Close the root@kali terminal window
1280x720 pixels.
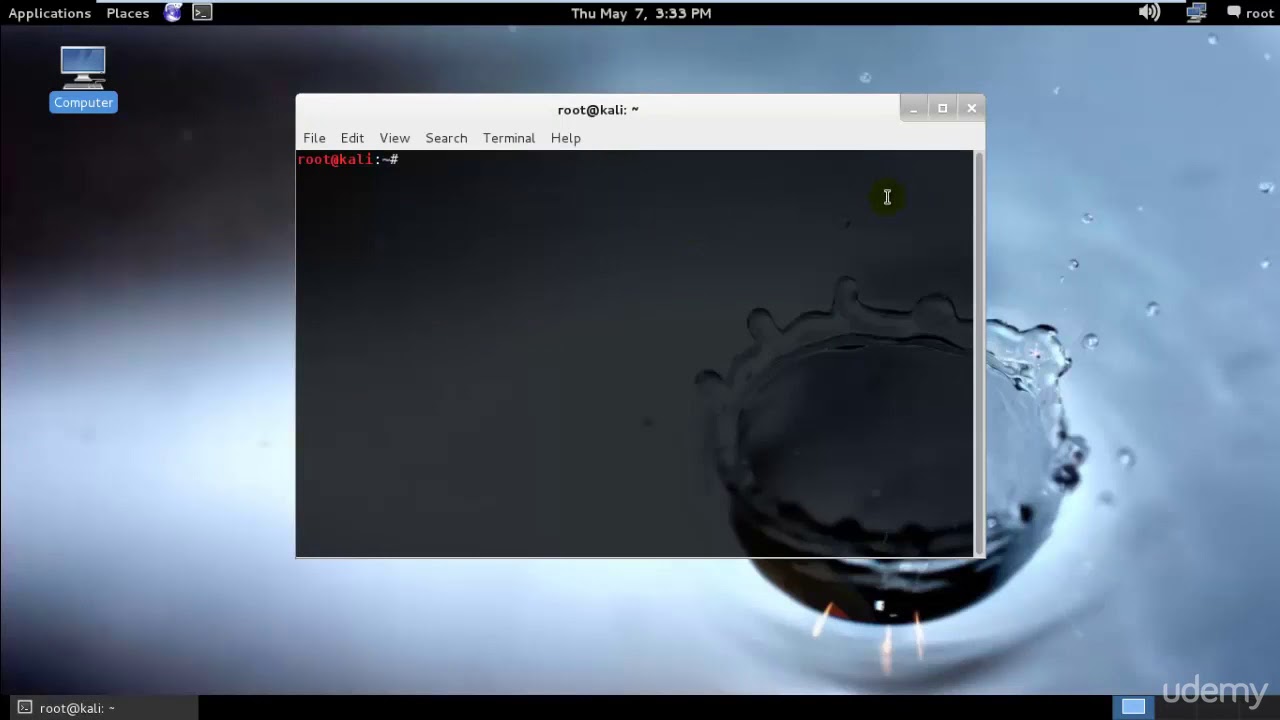[971, 108]
